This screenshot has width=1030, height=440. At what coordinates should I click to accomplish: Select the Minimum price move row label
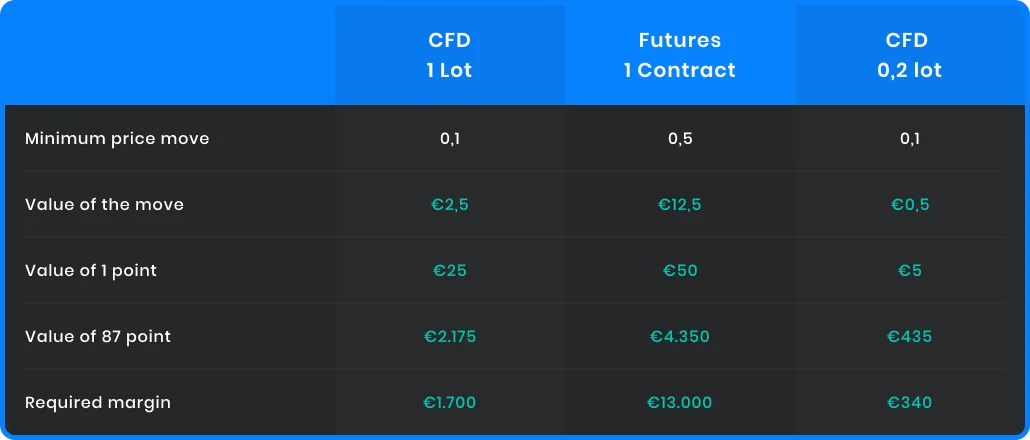tap(117, 139)
